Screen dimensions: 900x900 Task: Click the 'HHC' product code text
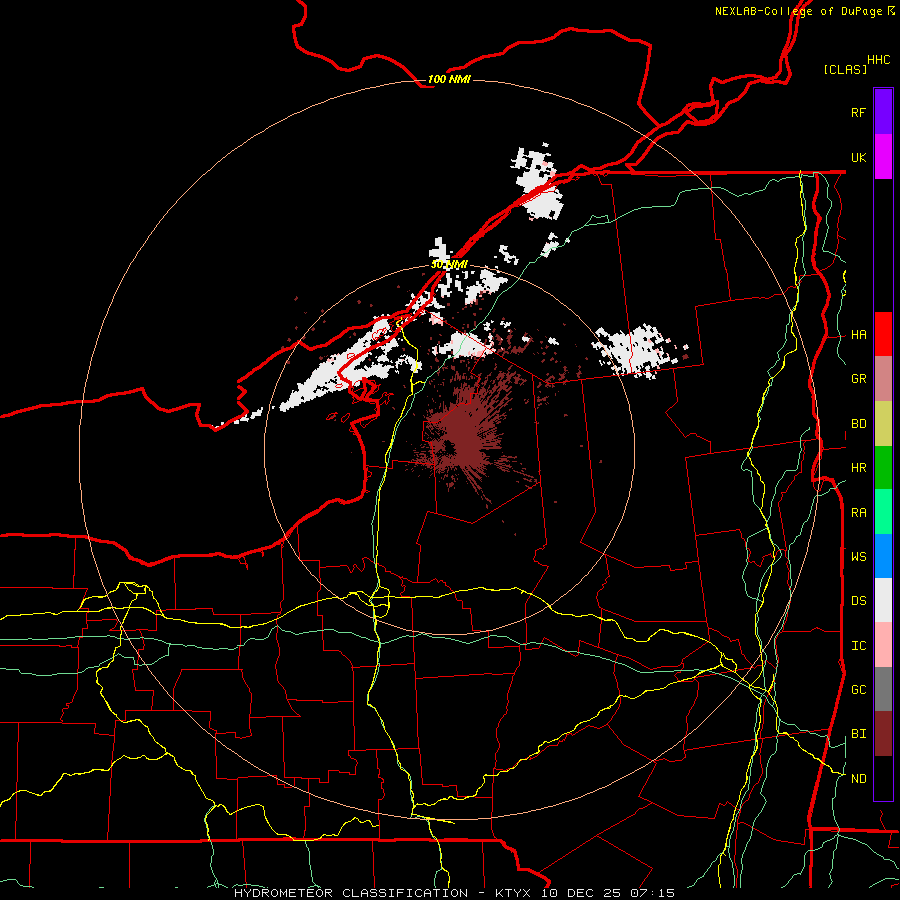(878, 60)
